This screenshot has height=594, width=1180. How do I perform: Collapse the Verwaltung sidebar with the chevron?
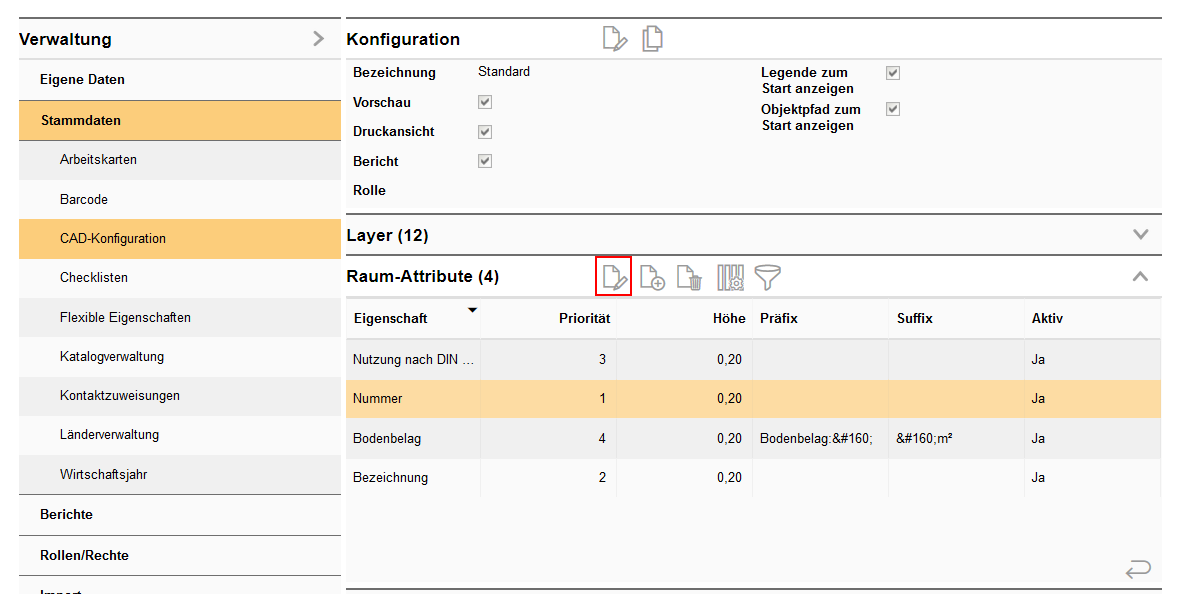pyautogui.click(x=318, y=39)
